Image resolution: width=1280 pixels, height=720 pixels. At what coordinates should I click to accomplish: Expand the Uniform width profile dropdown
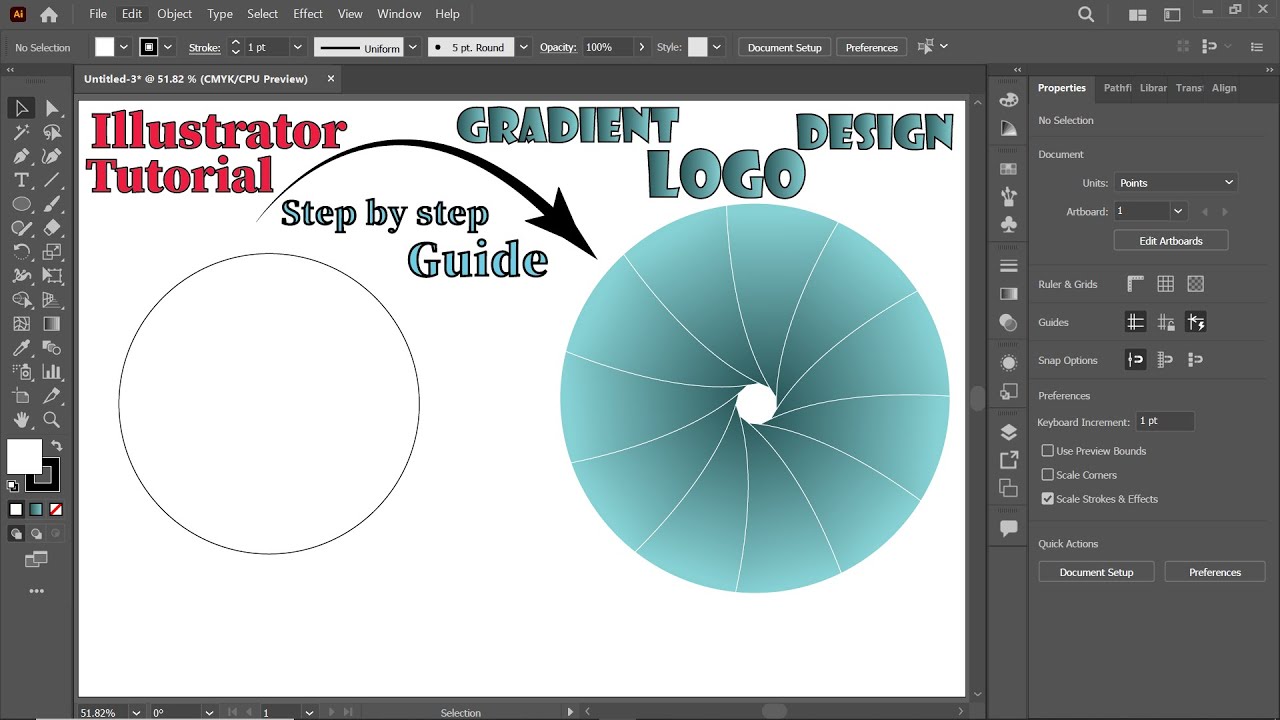tap(413, 47)
